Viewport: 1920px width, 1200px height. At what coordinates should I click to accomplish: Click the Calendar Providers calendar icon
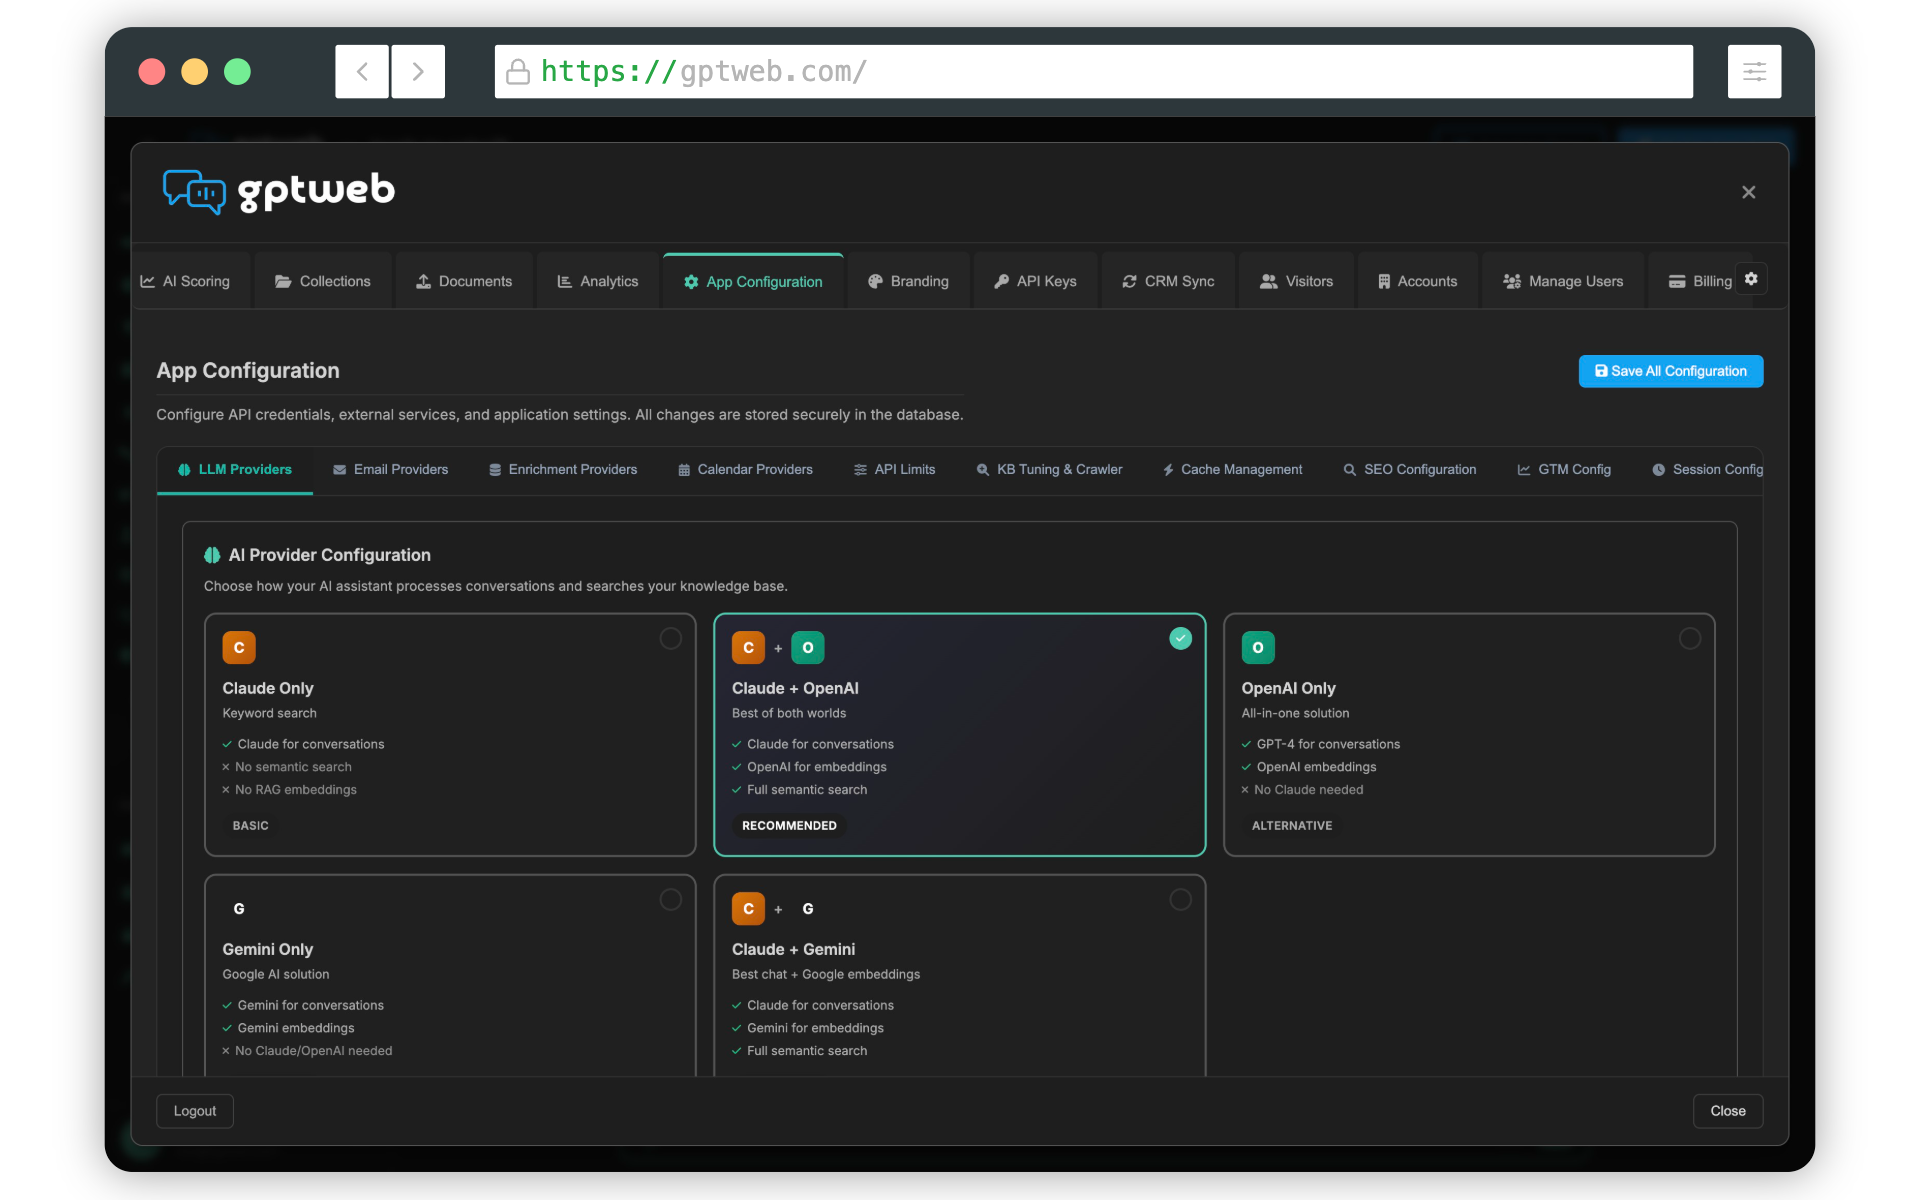(x=684, y=470)
